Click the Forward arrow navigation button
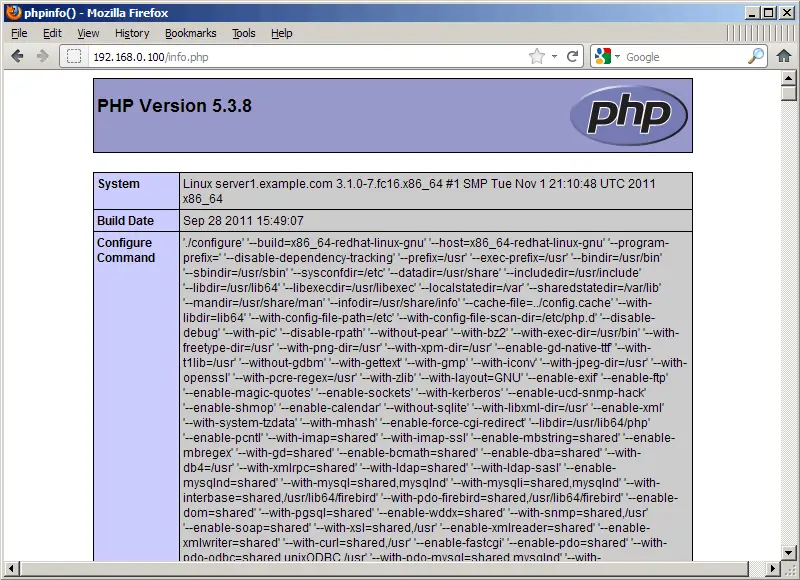The height and width of the screenshot is (580, 800). tap(43, 56)
